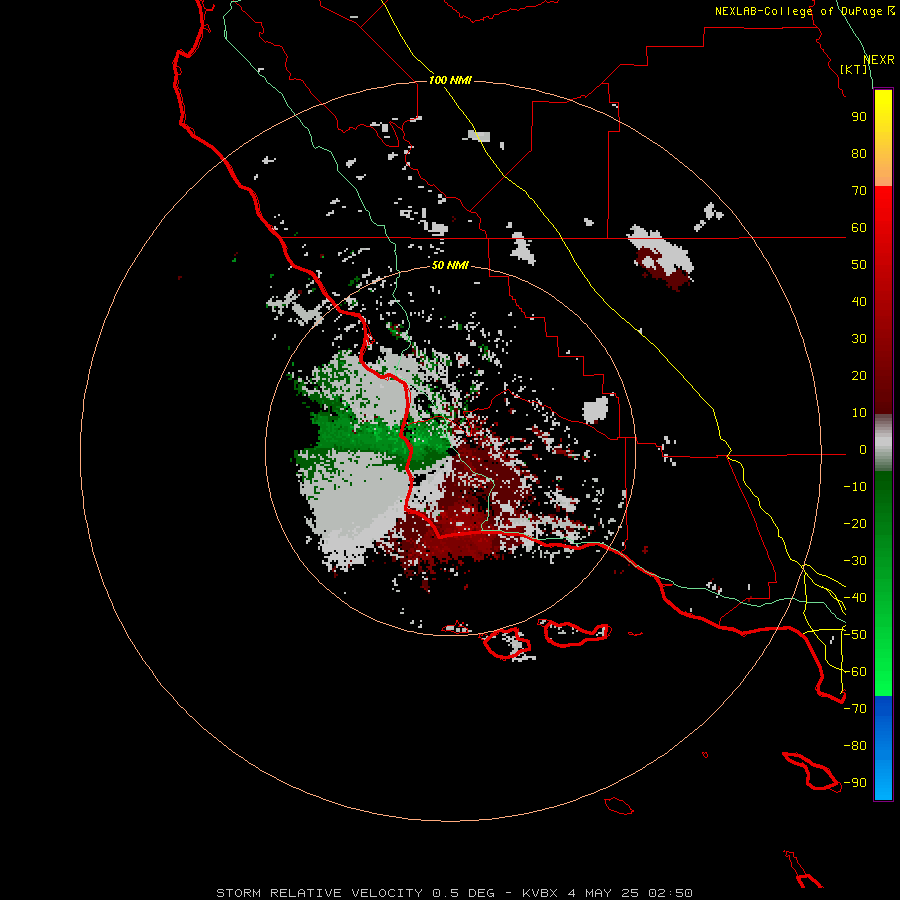This screenshot has width=900, height=900.
Task: Click the Storm Relative Velocity caption text
Action: coord(454,893)
